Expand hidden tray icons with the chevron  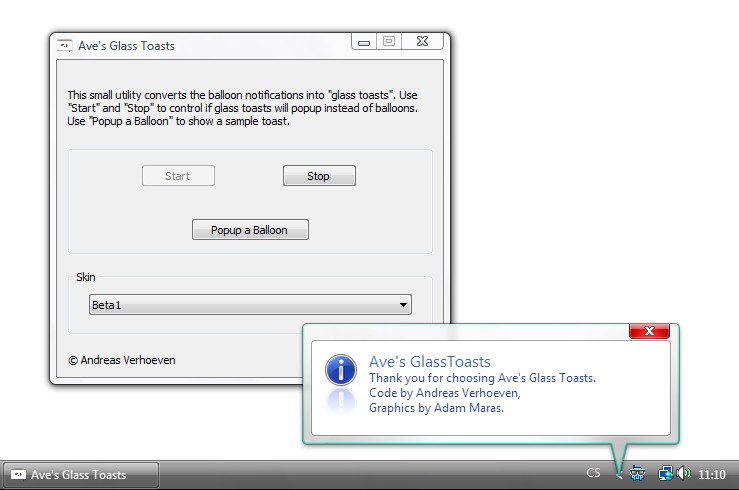[x=619, y=474]
